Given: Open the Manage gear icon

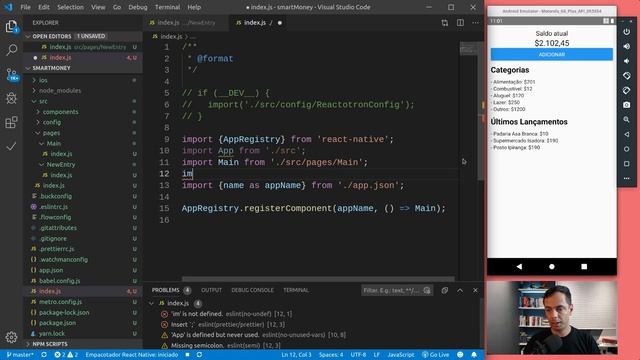Looking at the screenshot, I should point(11,337).
